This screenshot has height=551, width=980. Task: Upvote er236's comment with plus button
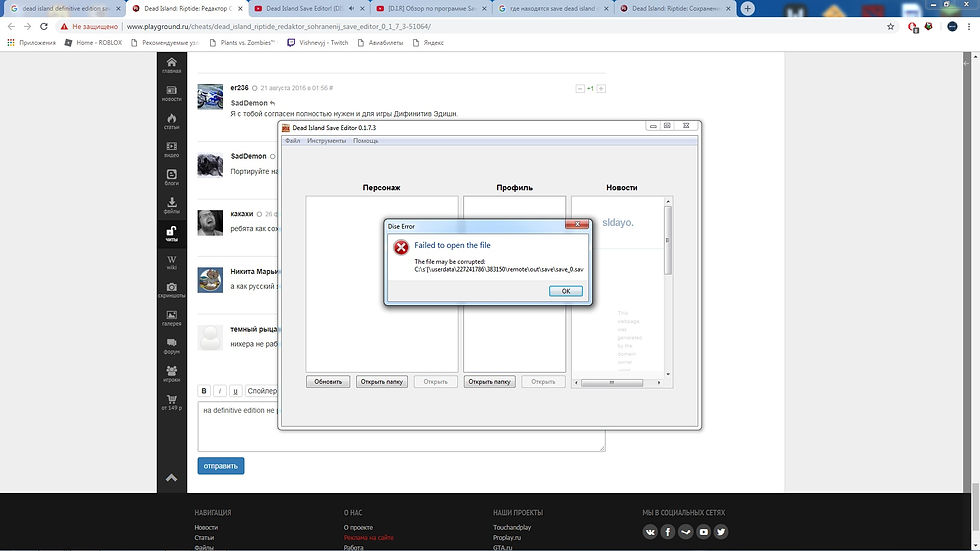pos(601,89)
